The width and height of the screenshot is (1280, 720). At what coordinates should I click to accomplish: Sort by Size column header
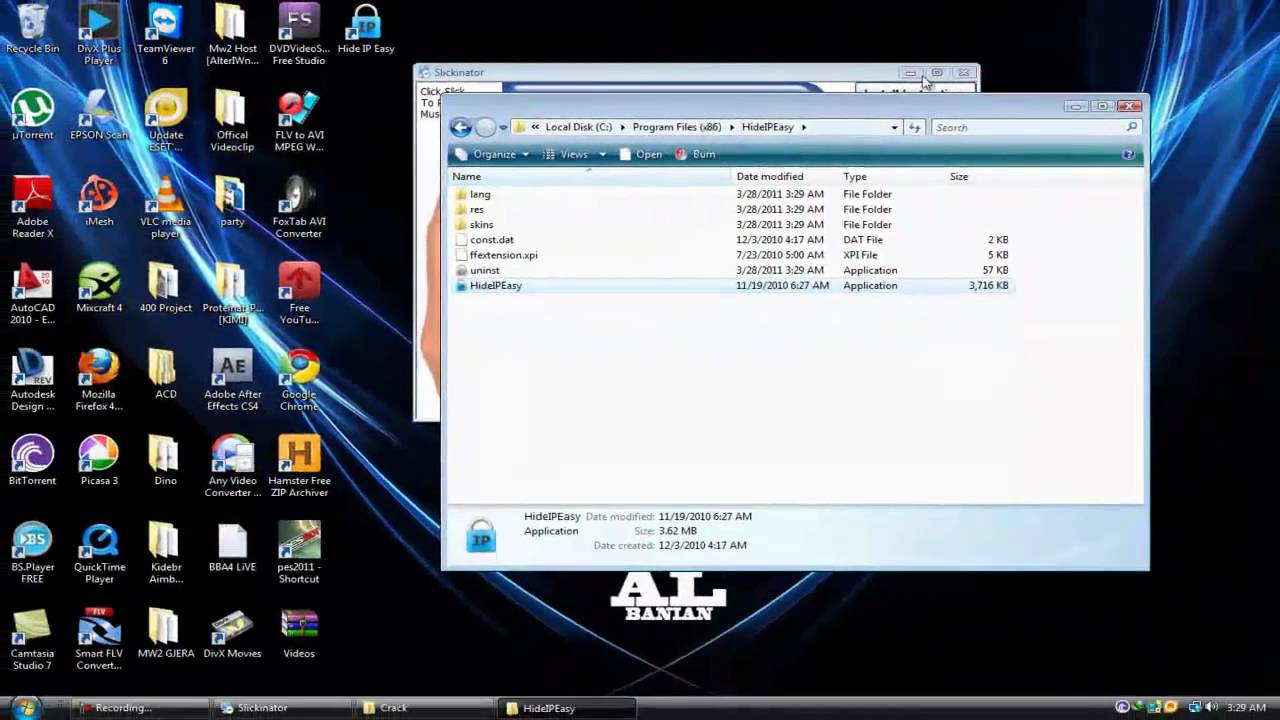pos(980,176)
